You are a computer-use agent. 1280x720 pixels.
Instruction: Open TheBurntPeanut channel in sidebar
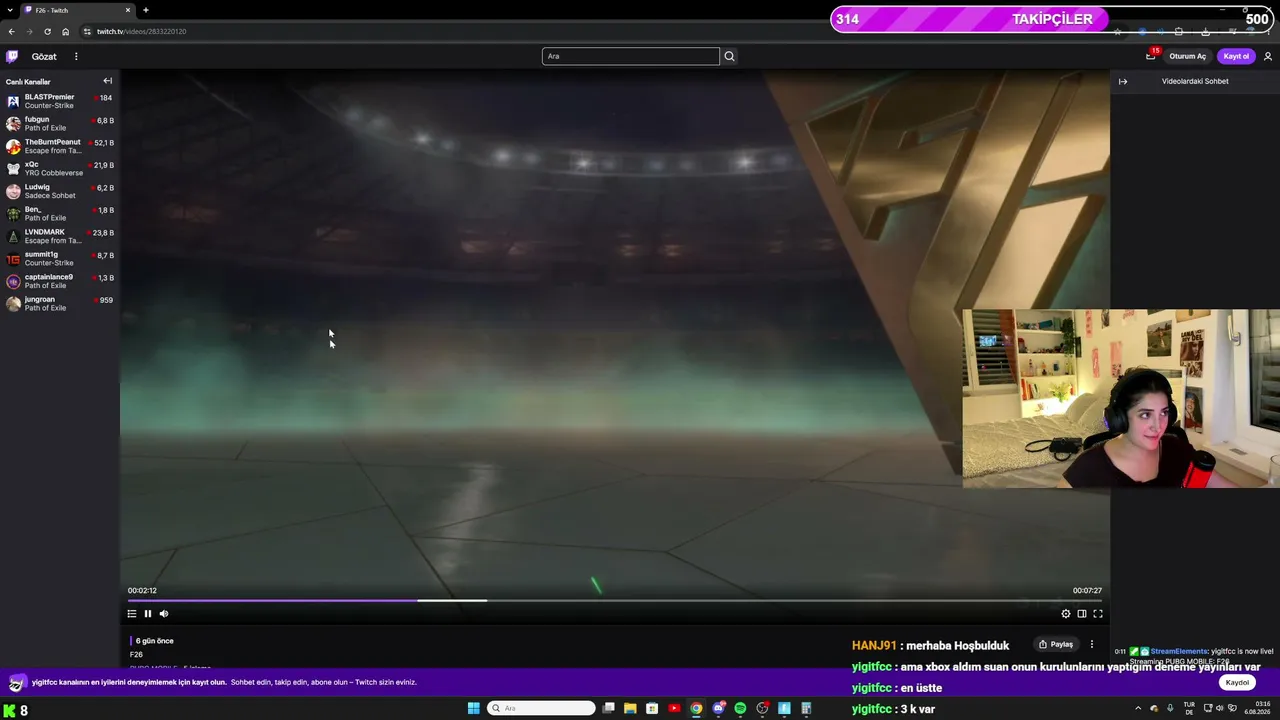pos(60,146)
